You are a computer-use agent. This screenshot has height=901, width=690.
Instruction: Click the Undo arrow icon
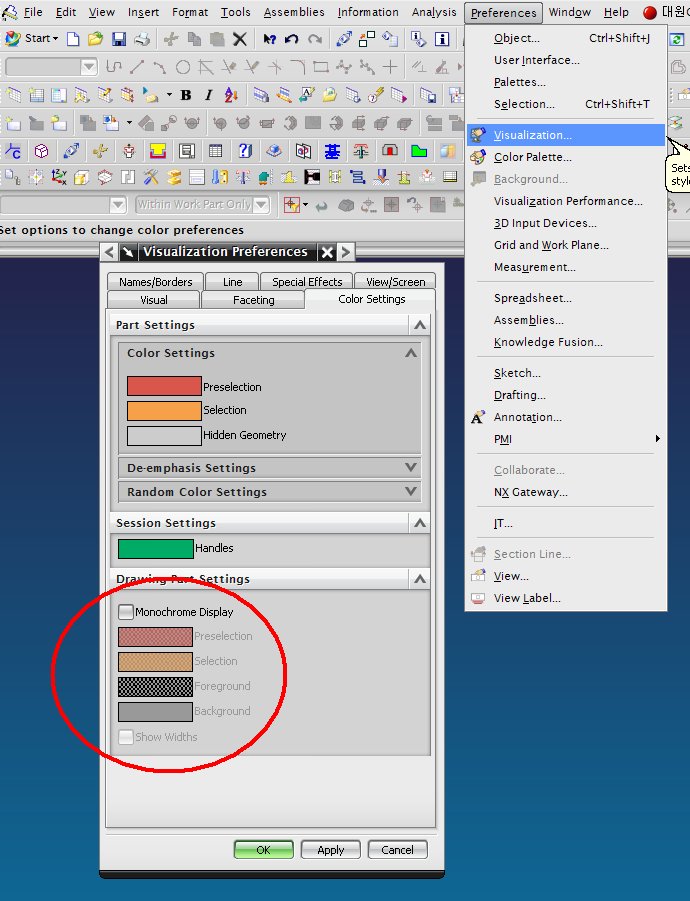click(292, 39)
